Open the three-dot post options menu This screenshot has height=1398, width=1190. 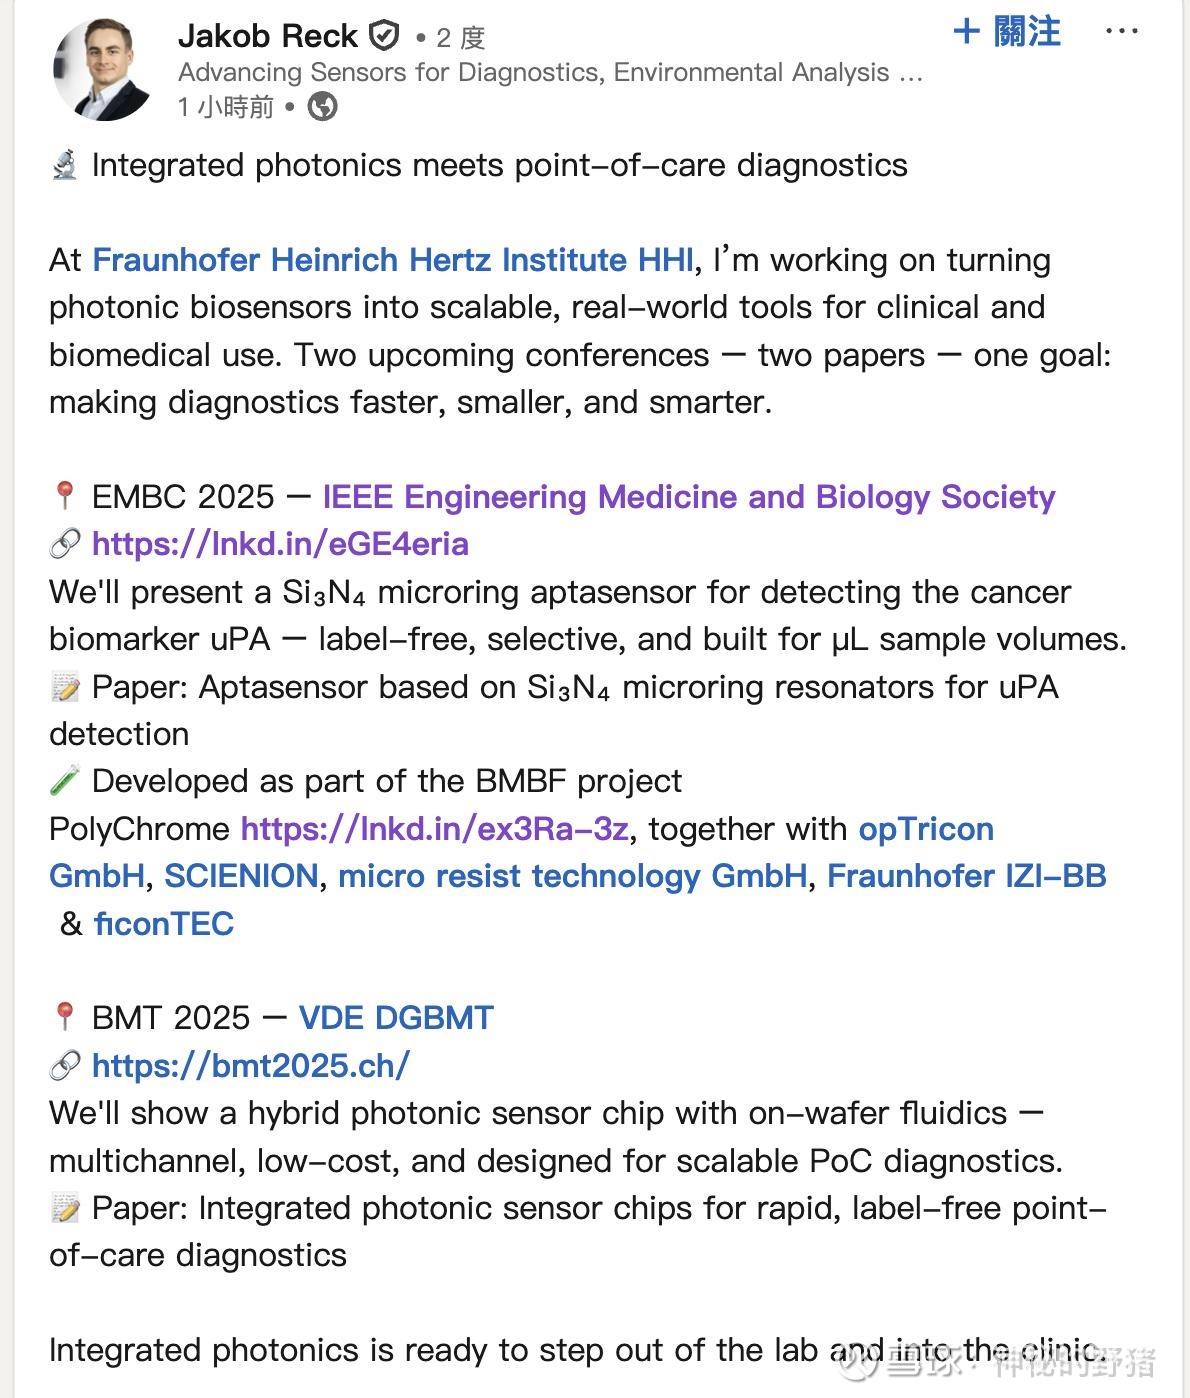pyautogui.click(x=1121, y=32)
